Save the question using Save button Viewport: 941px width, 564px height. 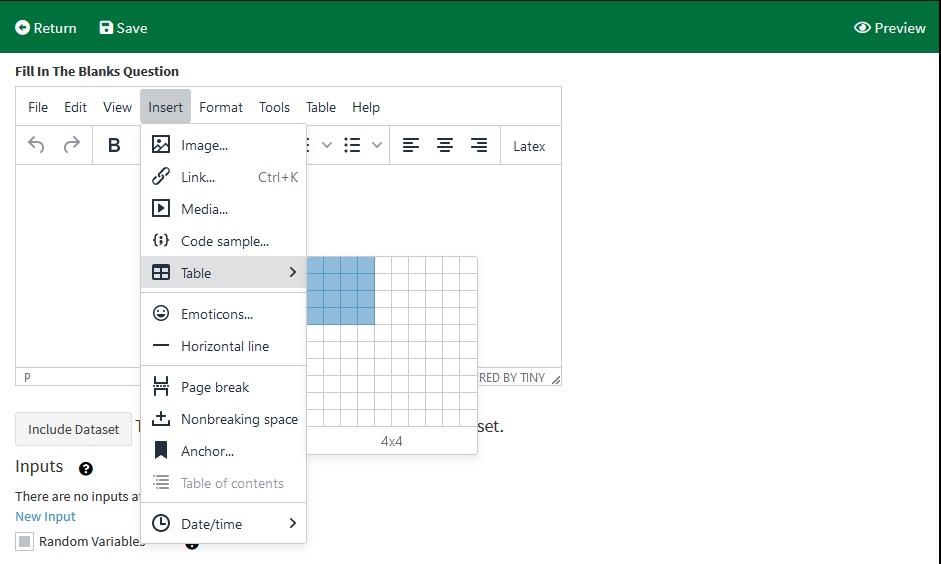point(123,28)
